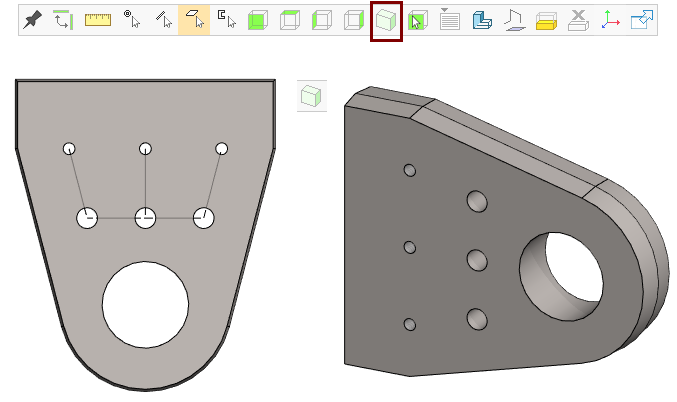The height and width of the screenshot is (402, 677).
Task: Toggle the highlighted face selection filter
Action: tap(194, 20)
